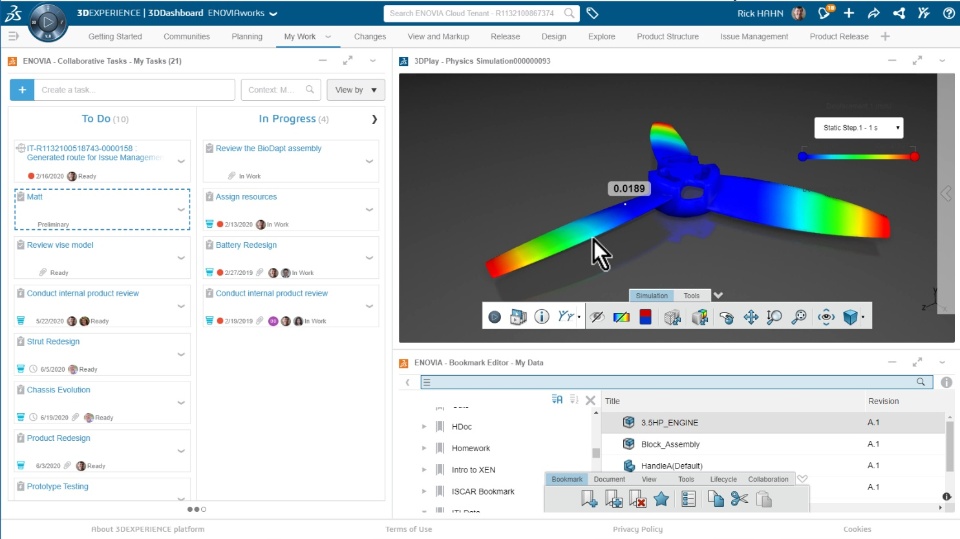Open the properties list icon in Bookmark toolbar
The image size is (960, 539).
(688, 499)
